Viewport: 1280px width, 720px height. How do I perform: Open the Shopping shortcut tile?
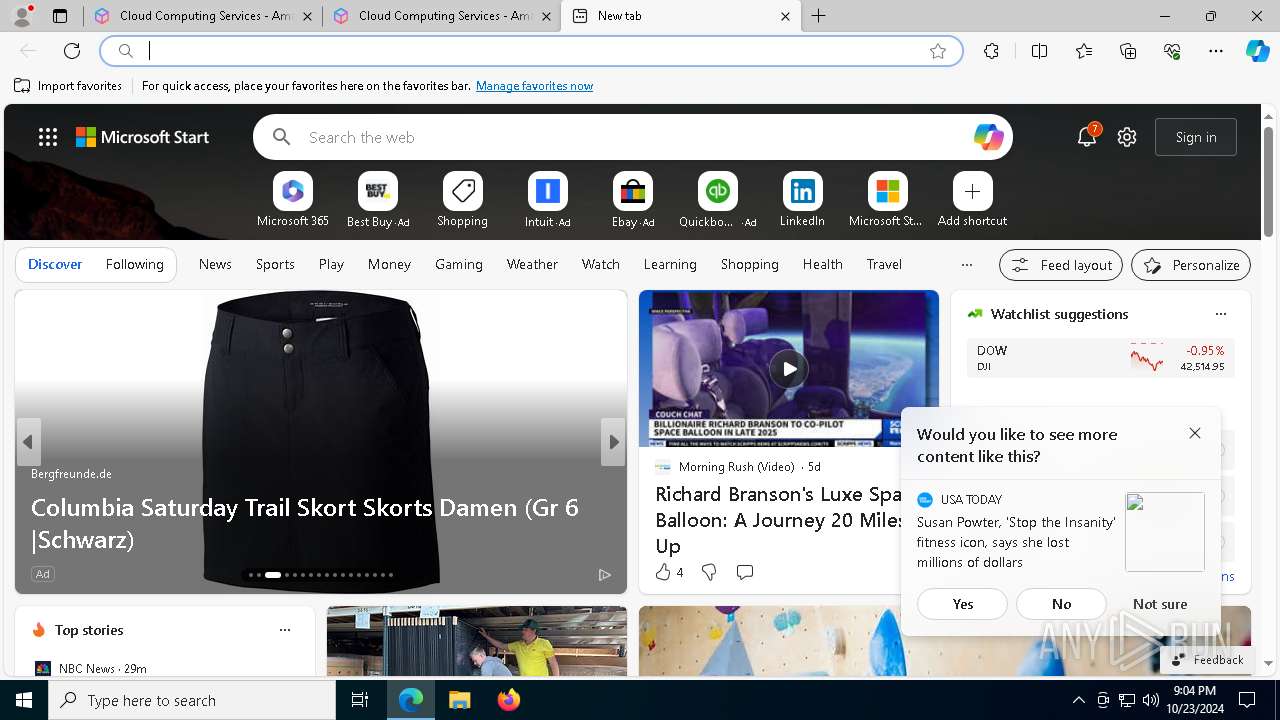point(462,200)
